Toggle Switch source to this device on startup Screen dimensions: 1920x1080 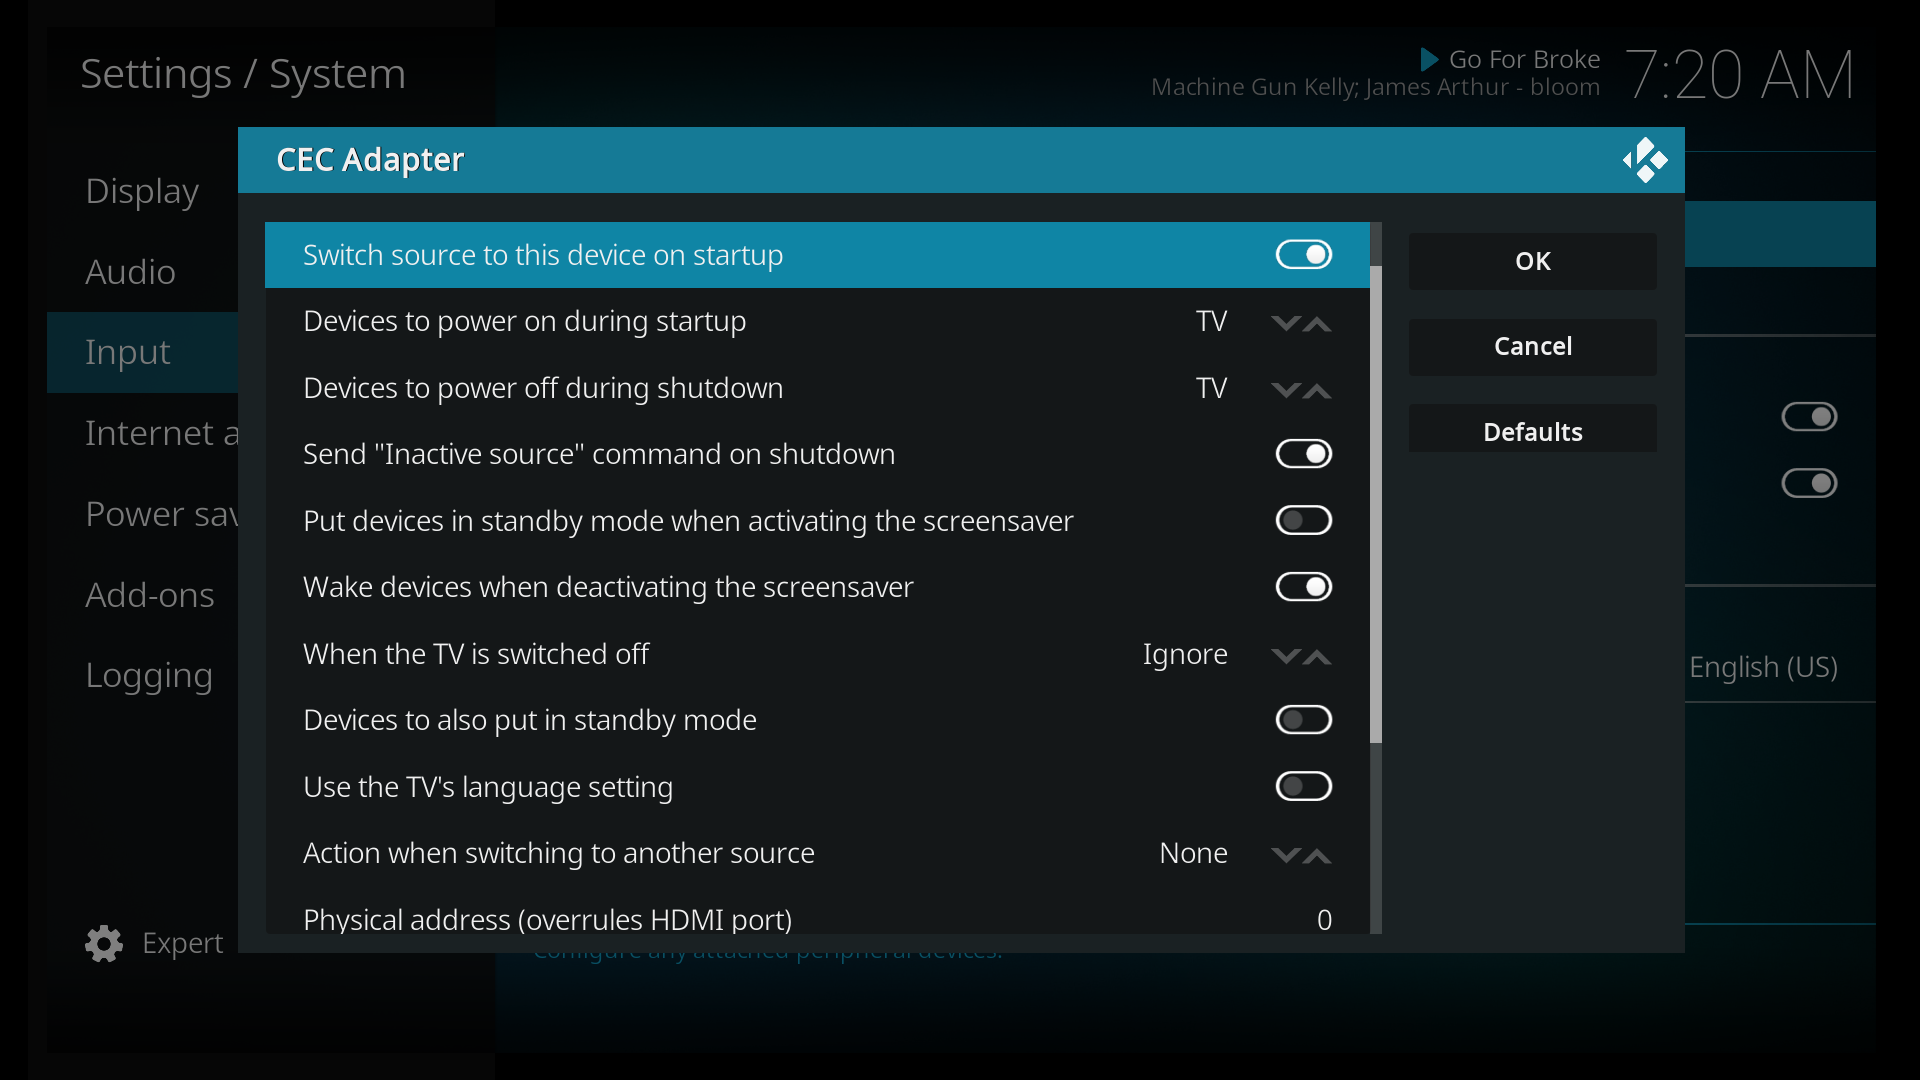[x=1303, y=255]
